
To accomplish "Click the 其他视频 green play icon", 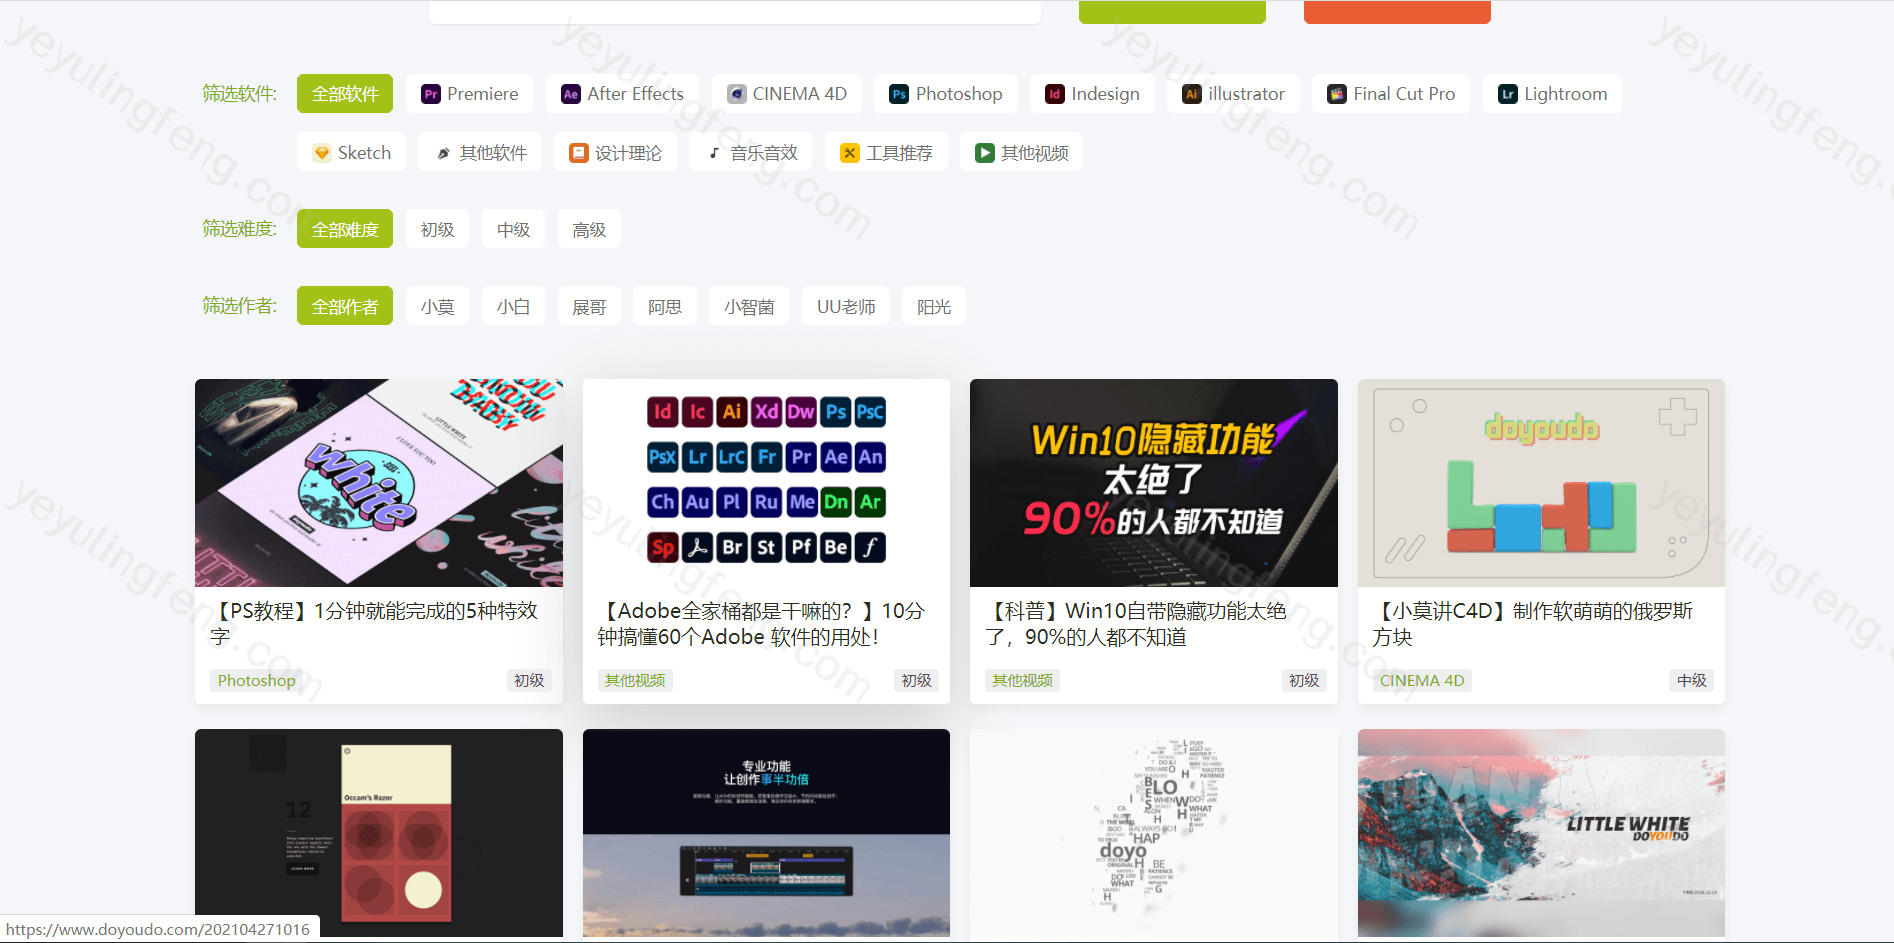I will click(985, 153).
